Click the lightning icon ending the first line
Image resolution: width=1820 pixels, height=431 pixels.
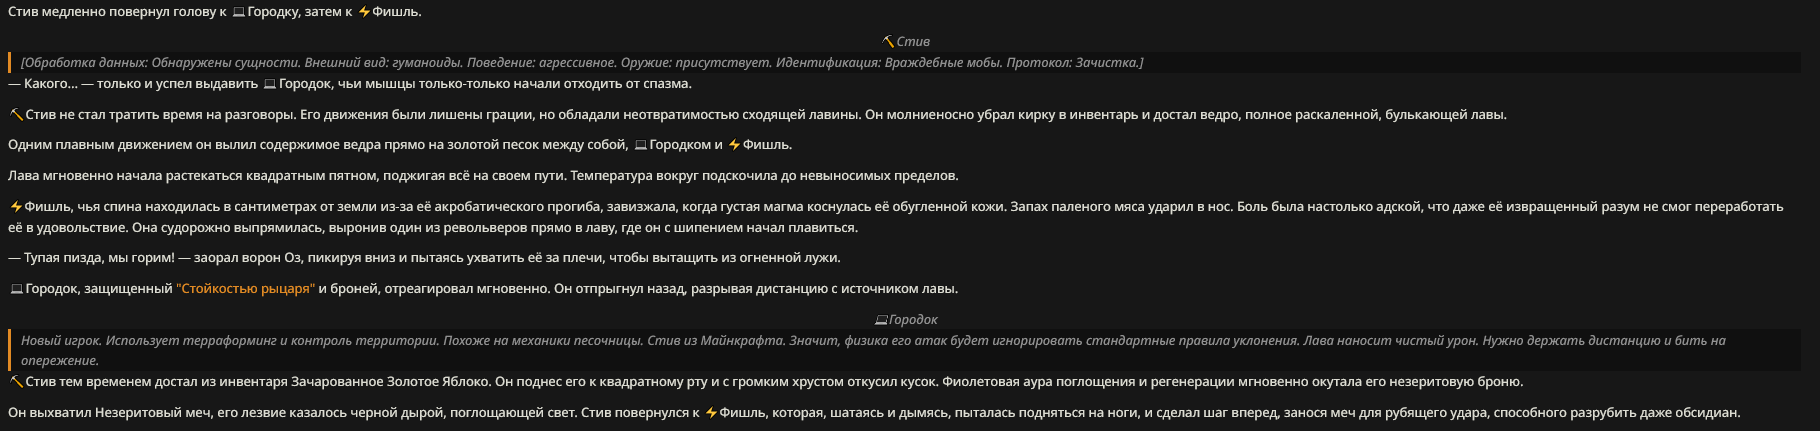coord(364,12)
